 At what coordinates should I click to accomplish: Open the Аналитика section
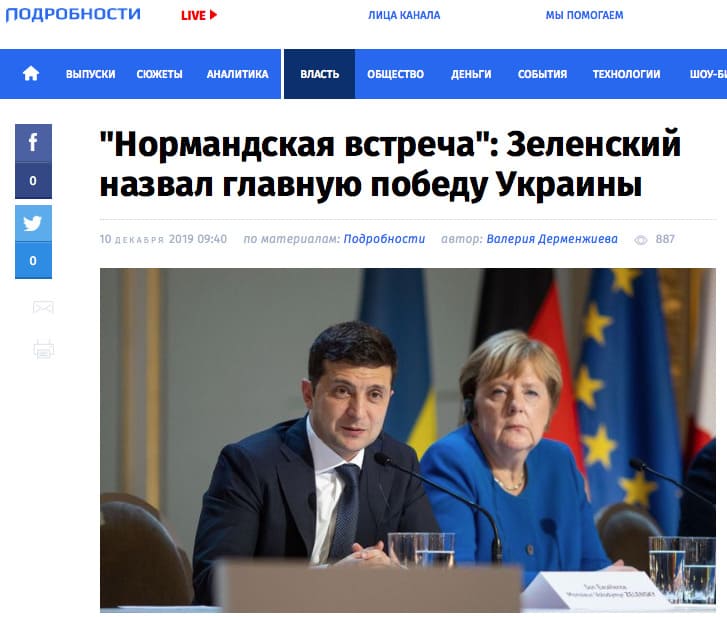pyautogui.click(x=237, y=74)
